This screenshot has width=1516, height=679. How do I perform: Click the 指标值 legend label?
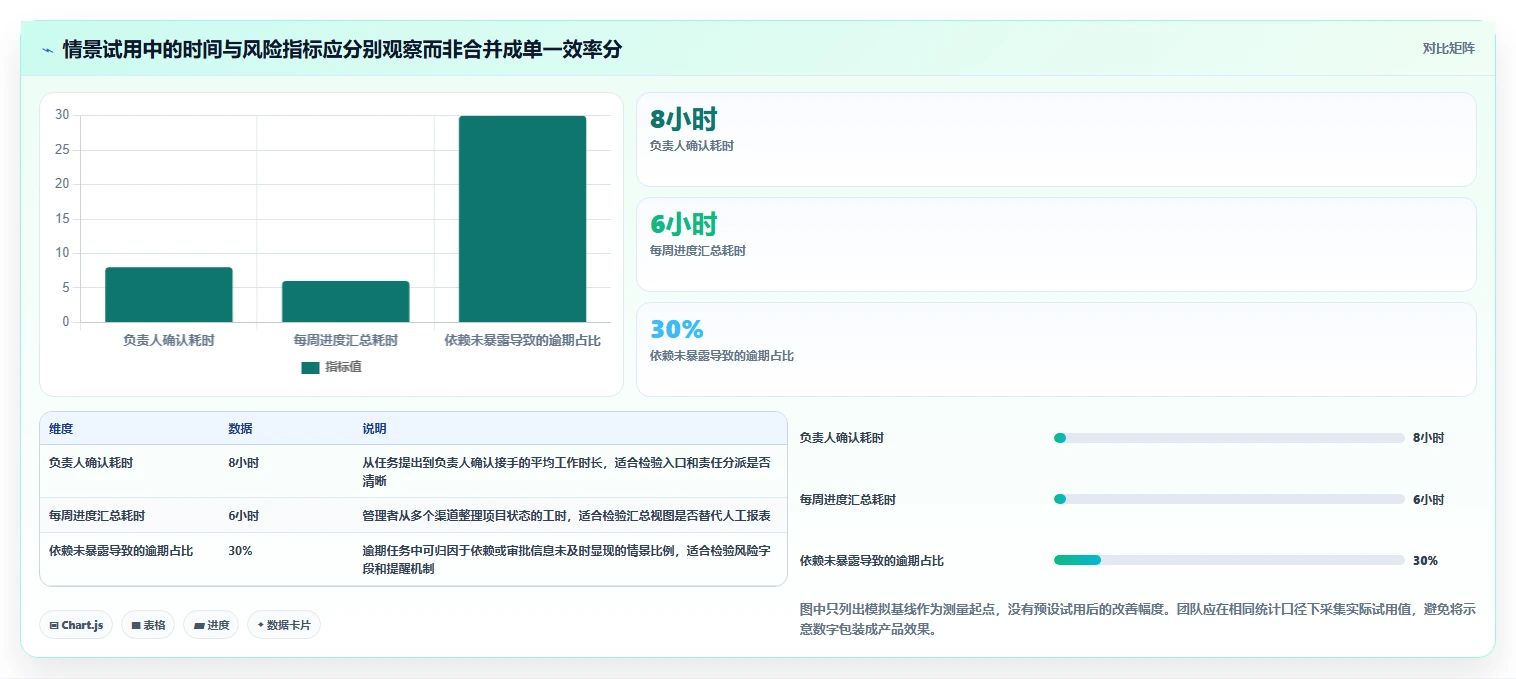click(x=343, y=367)
